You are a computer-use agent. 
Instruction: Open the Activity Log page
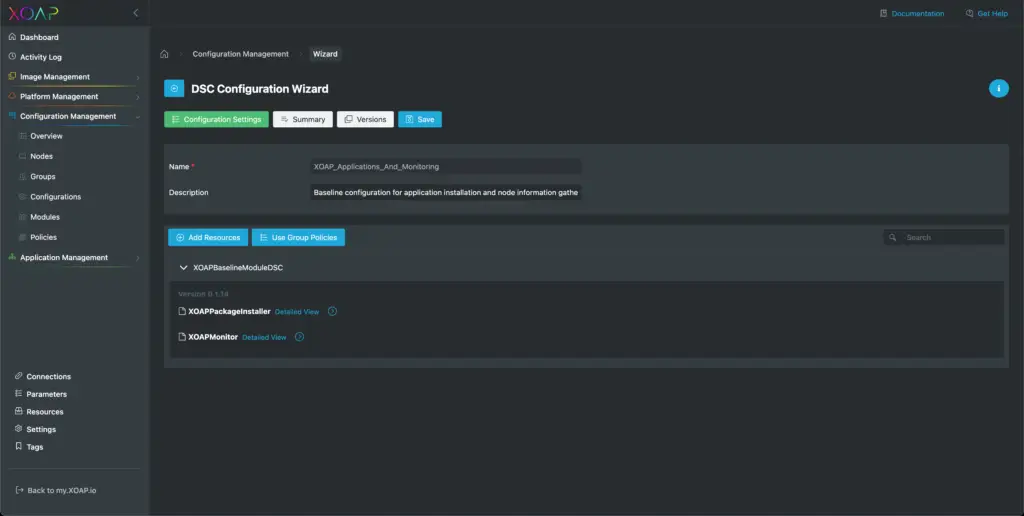point(40,57)
